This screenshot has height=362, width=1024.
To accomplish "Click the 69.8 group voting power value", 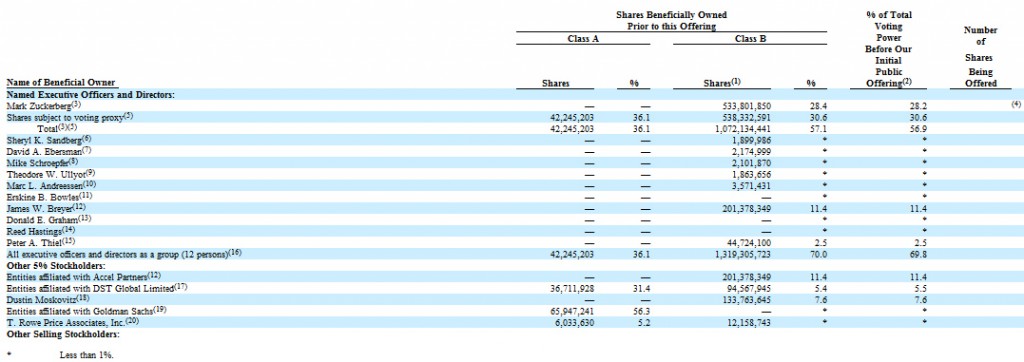I will [x=919, y=254].
